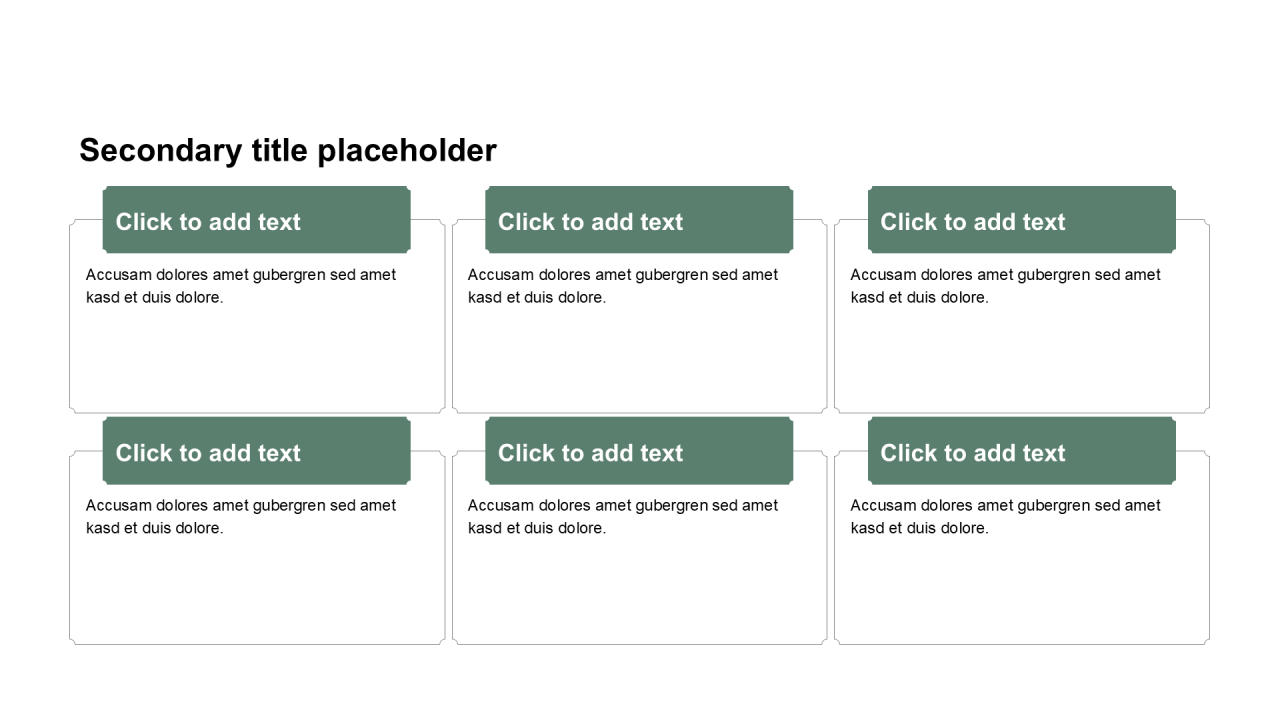The height and width of the screenshot is (720, 1280).
Task: Click empty space below text in top-middle card
Action: [x=639, y=360]
